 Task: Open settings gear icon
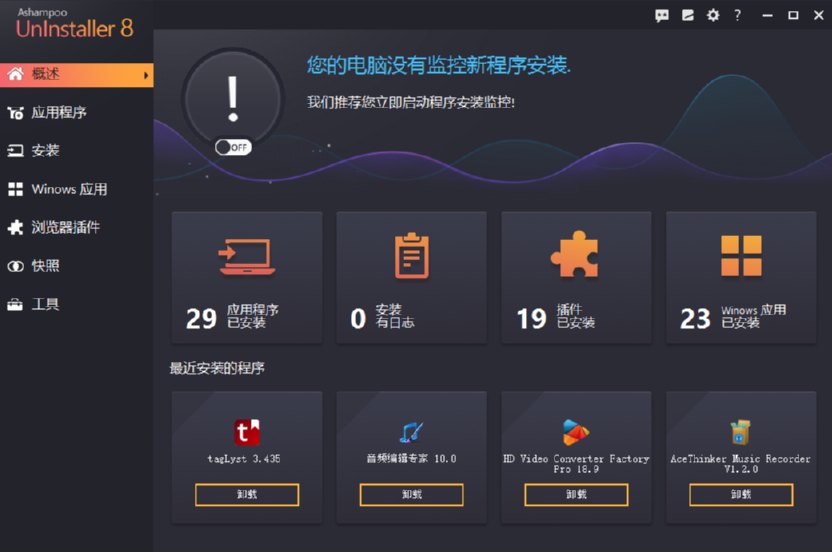point(713,15)
